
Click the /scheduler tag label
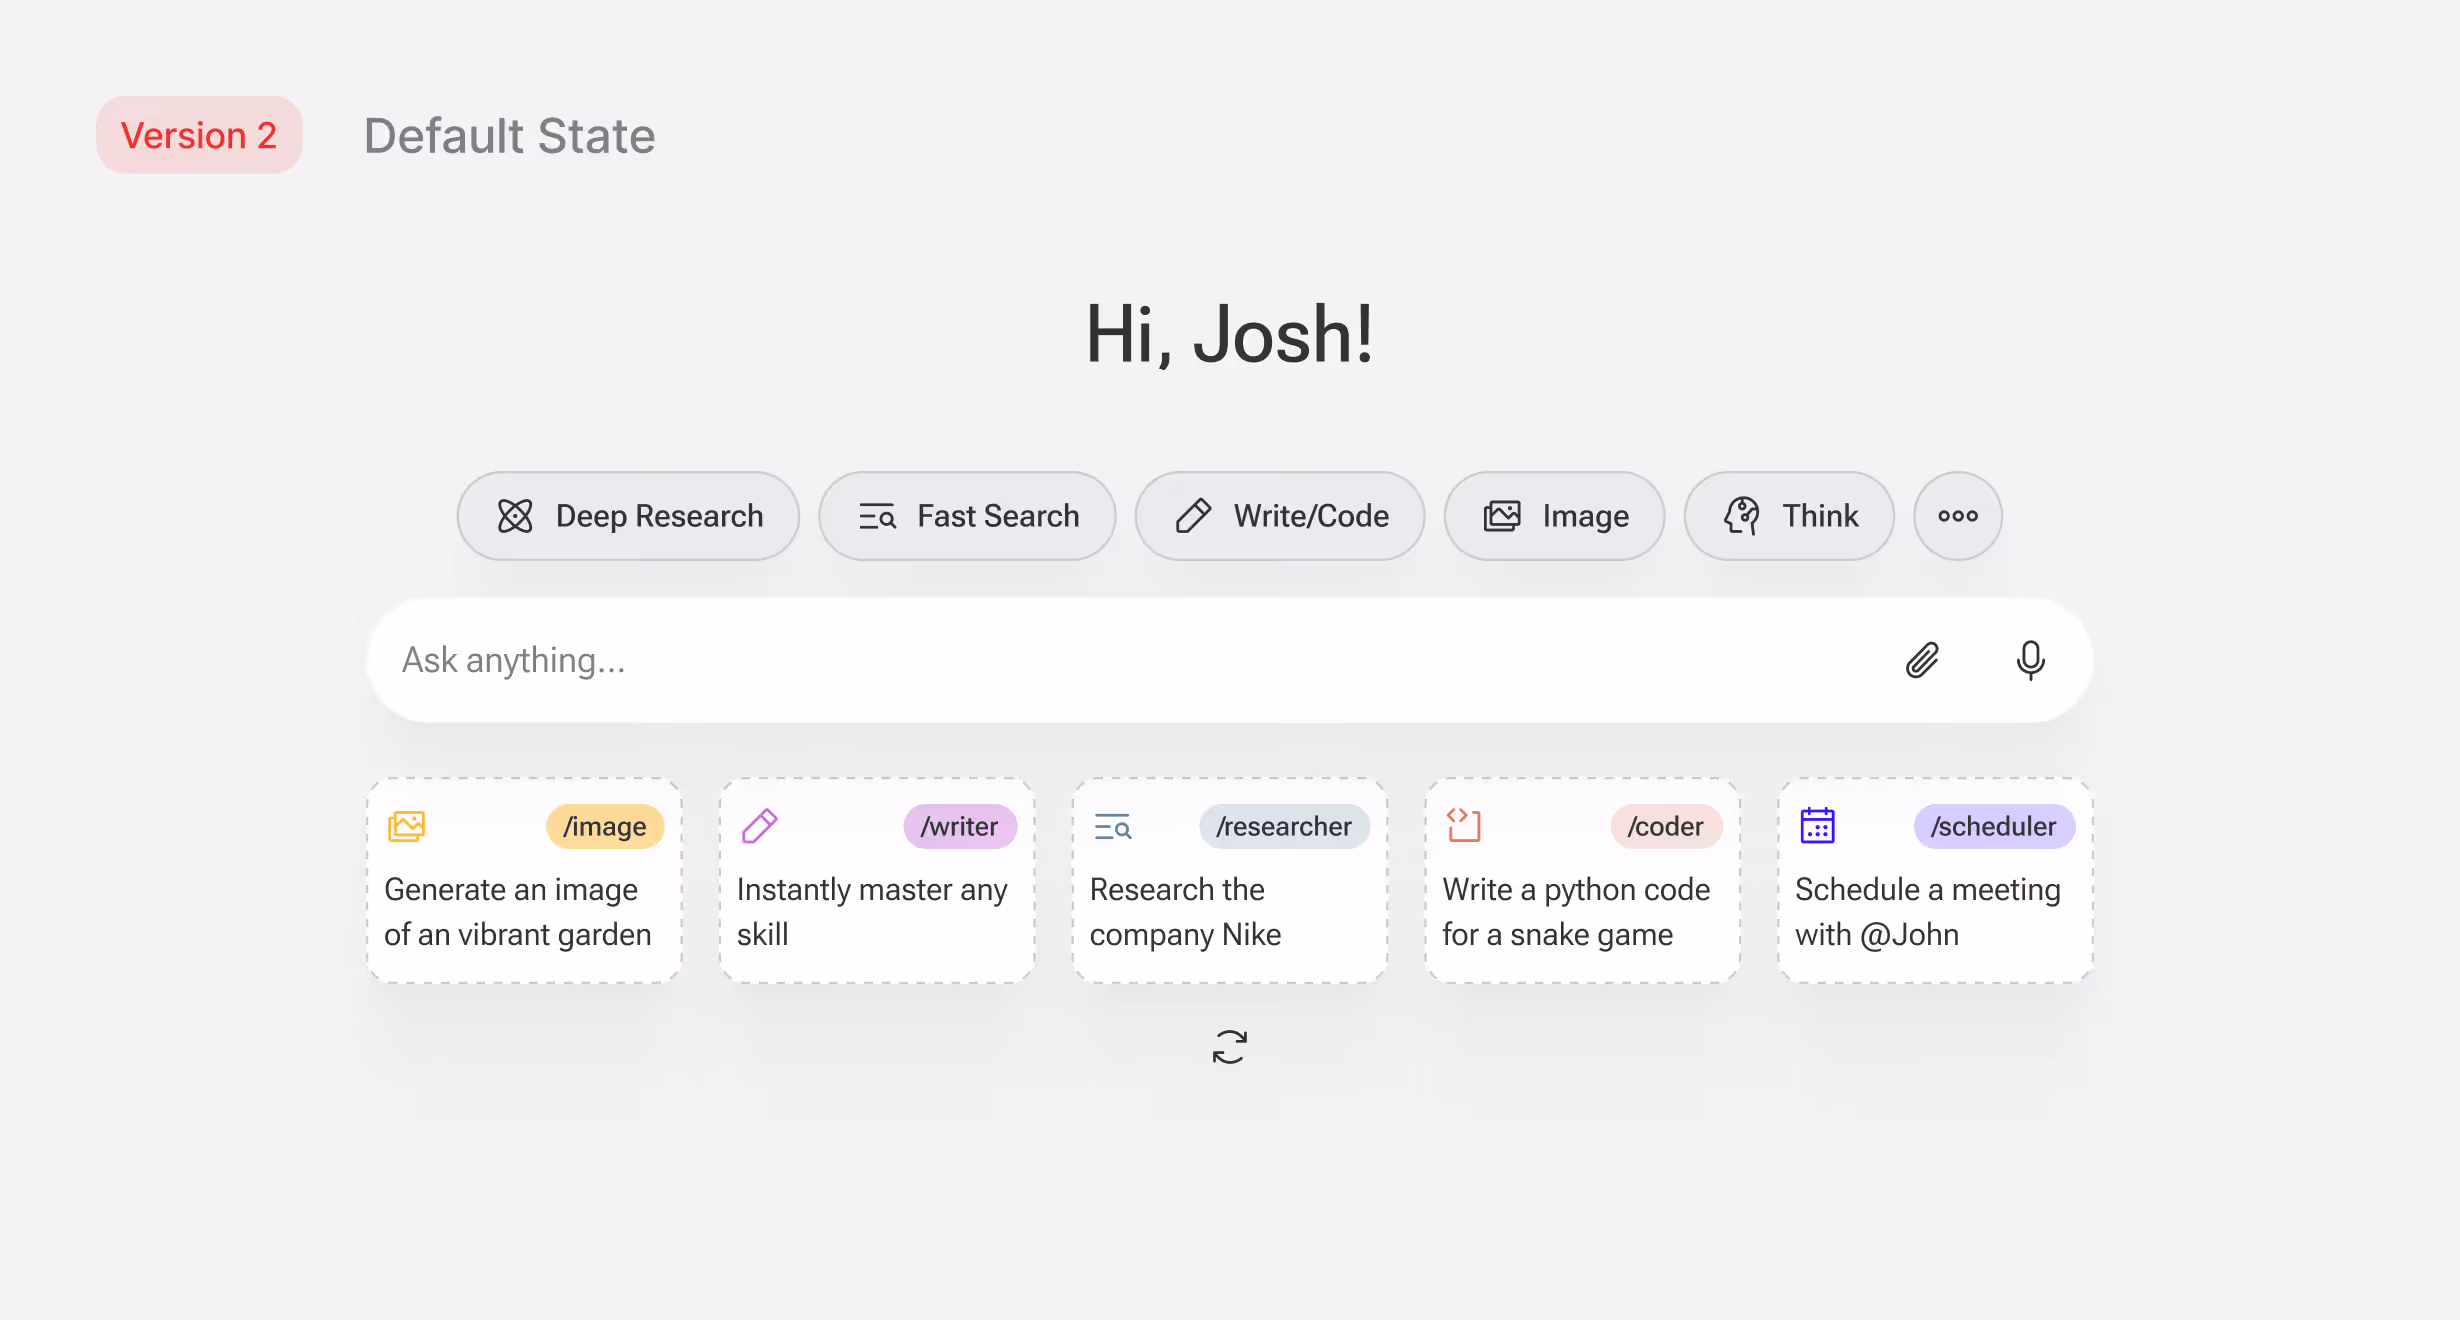(x=1993, y=826)
